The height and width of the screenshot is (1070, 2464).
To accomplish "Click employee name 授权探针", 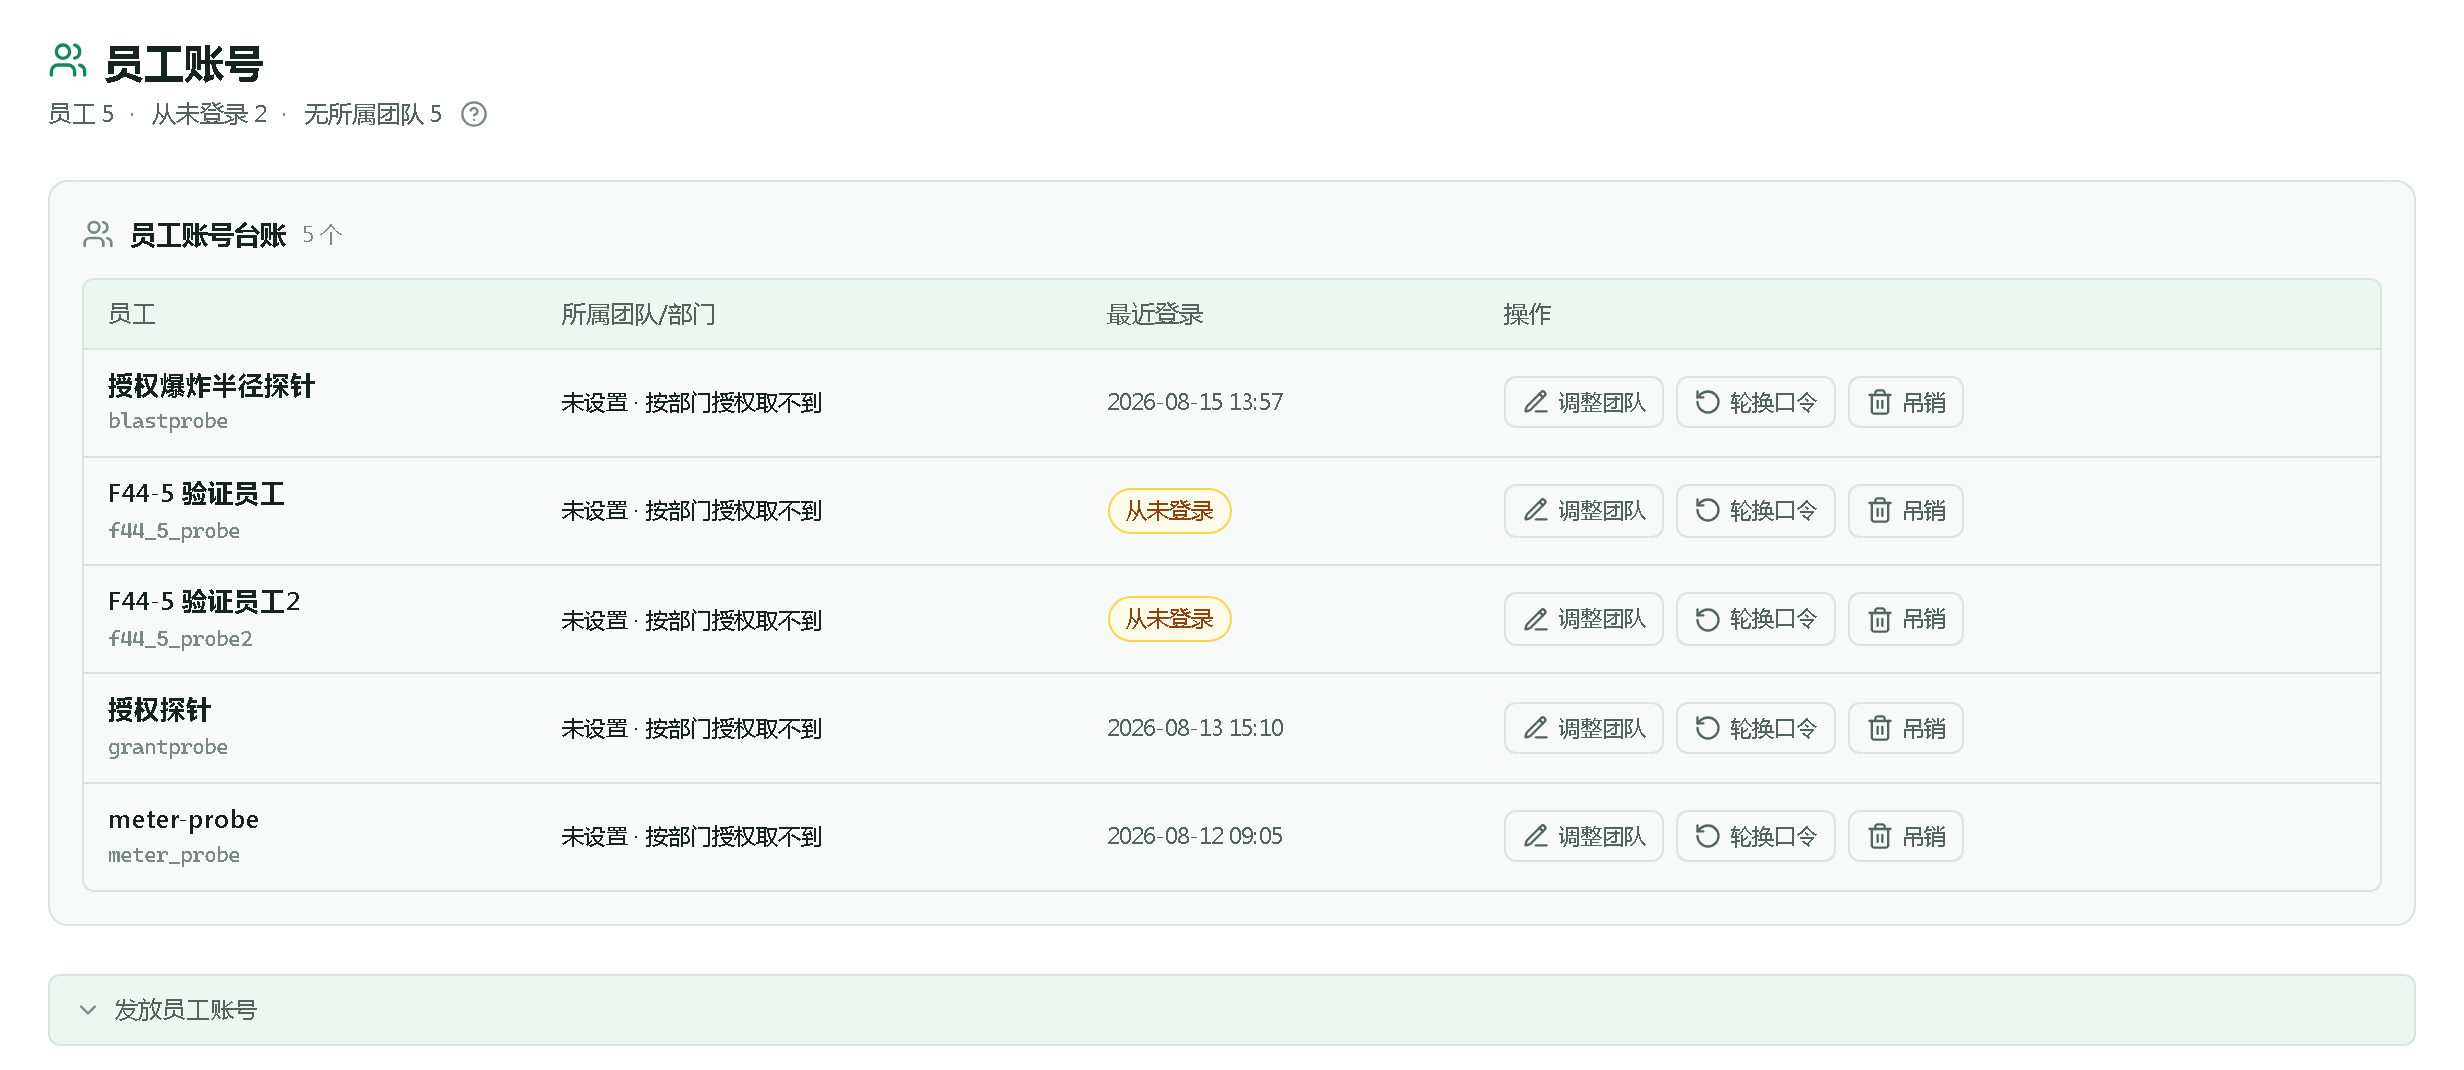I will coord(159,710).
